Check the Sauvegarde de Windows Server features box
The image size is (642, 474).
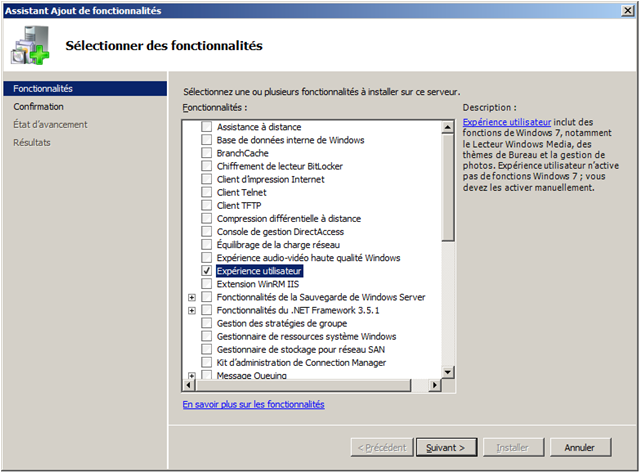click(207, 297)
